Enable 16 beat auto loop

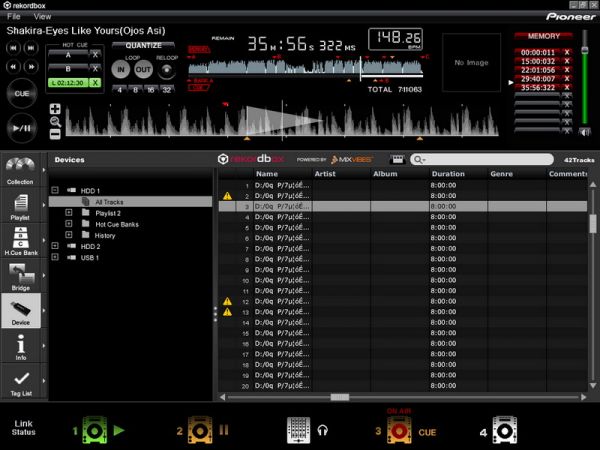point(151,90)
